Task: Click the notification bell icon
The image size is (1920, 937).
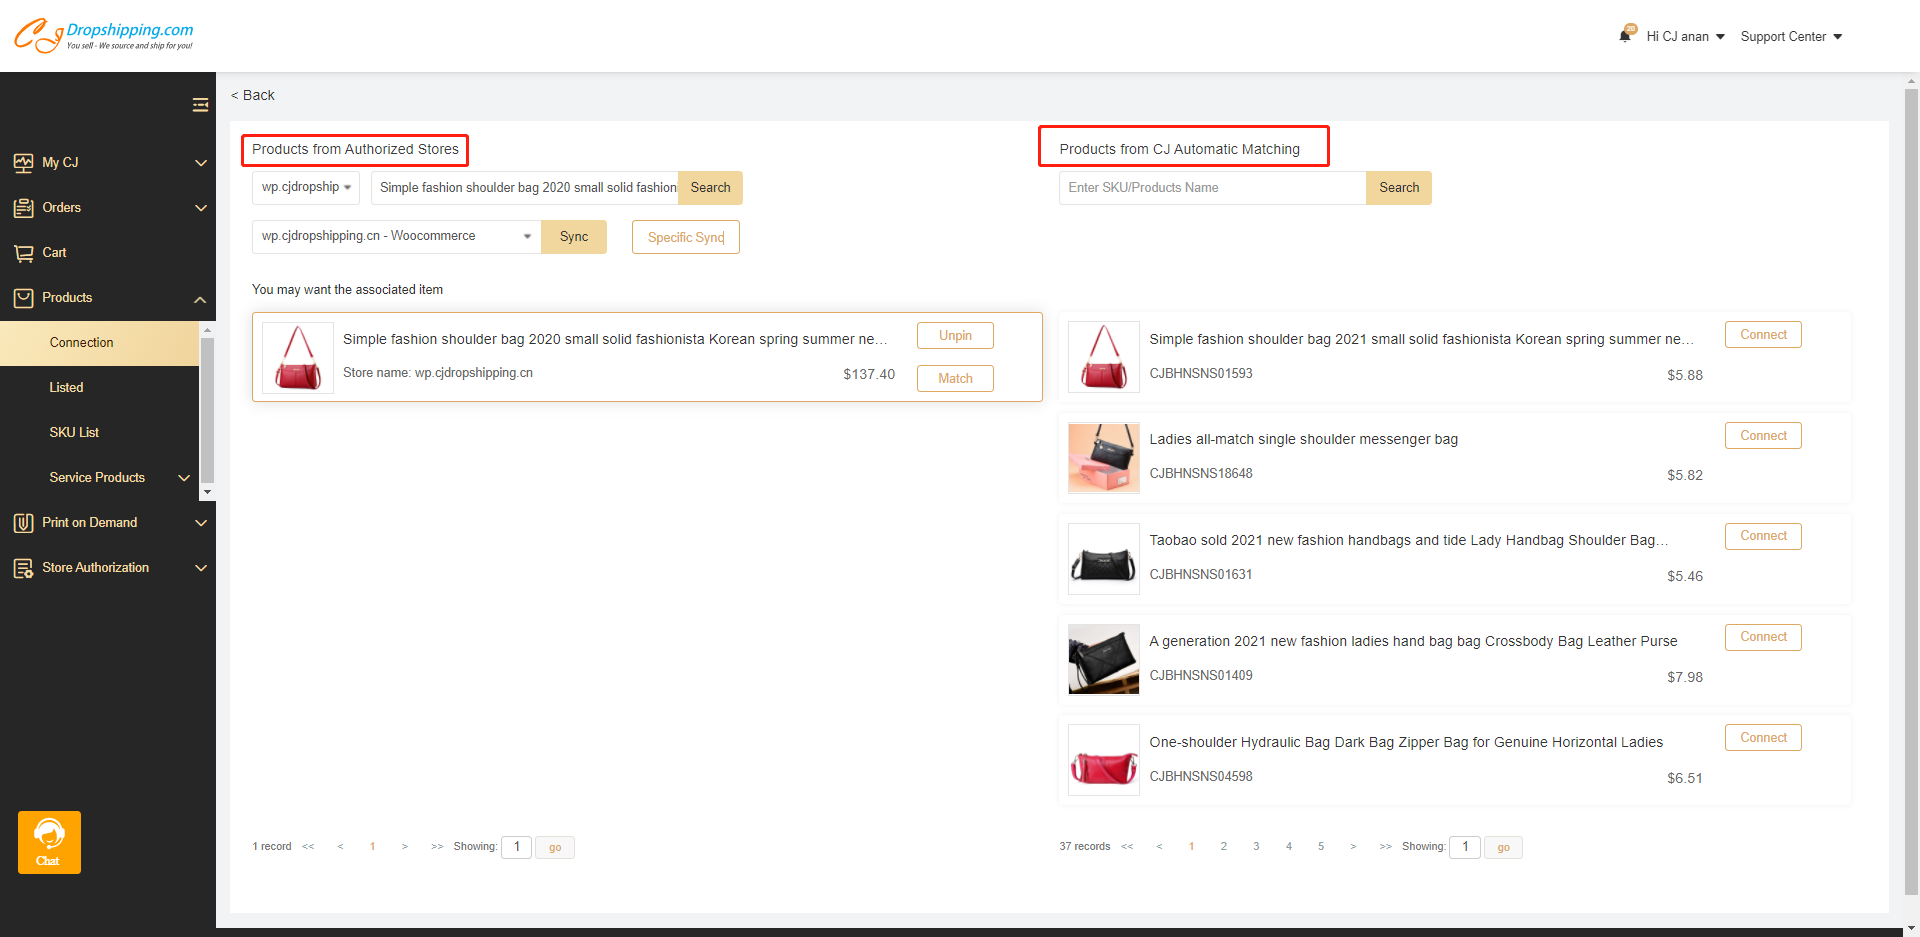Action: (x=1625, y=36)
